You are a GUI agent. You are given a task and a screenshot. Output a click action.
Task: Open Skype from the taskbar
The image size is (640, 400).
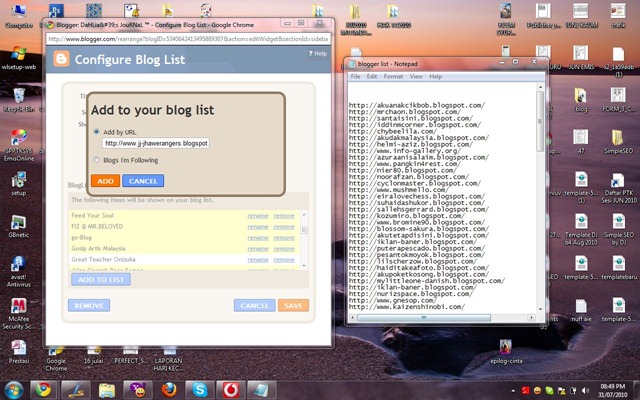(200, 390)
